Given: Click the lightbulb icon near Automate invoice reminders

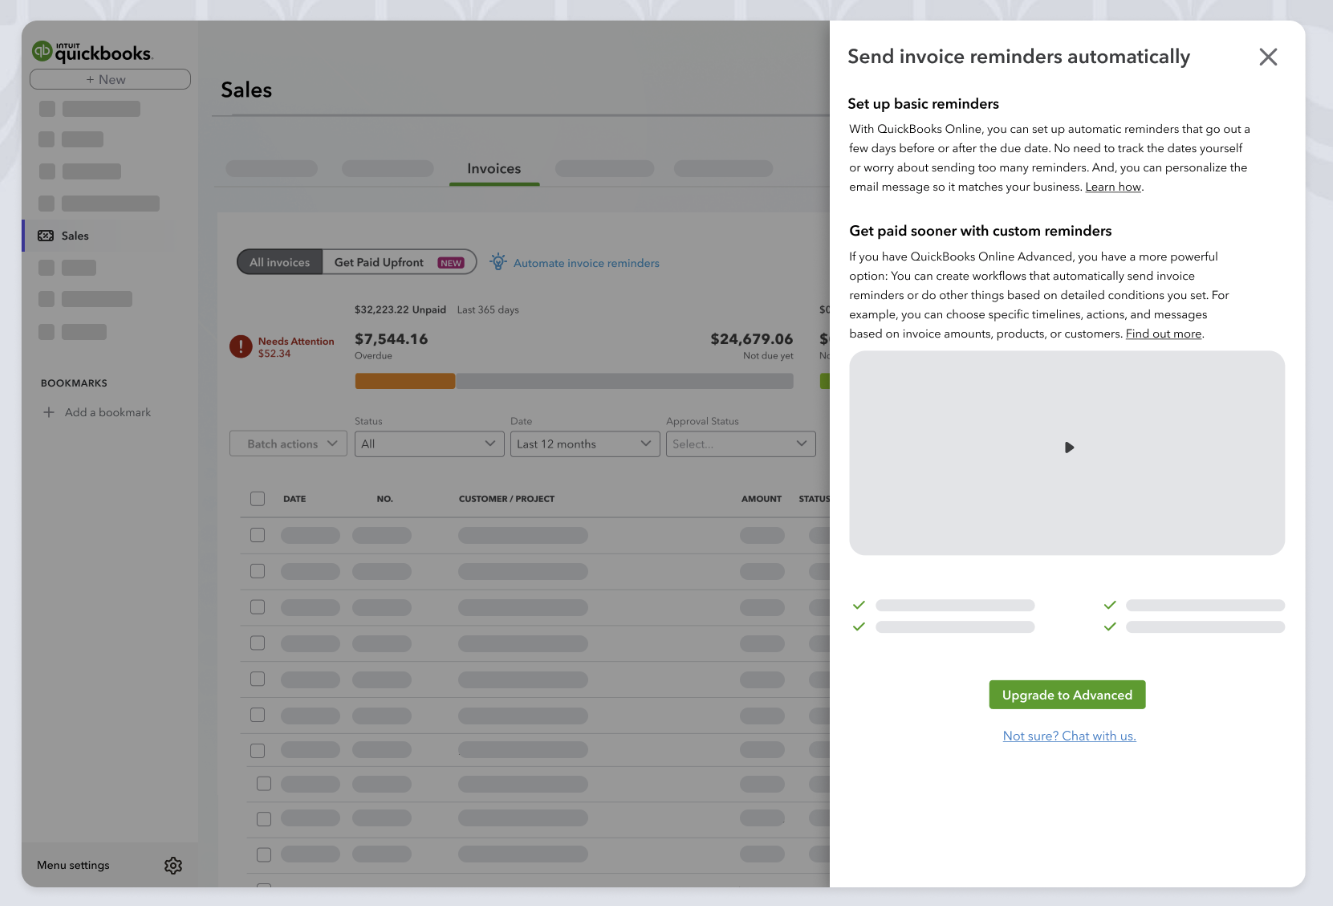Looking at the screenshot, I should (x=498, y=262).
